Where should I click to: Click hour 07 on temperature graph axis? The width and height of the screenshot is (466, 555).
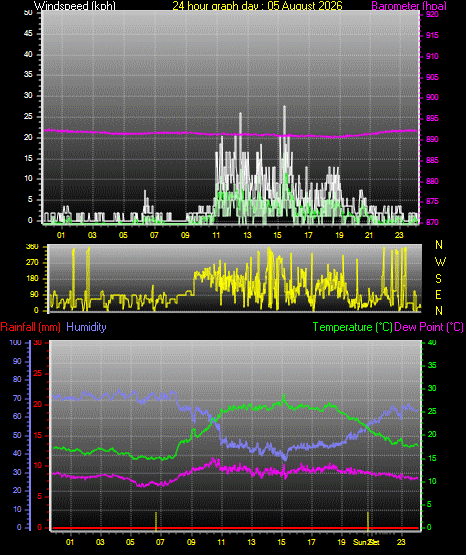point(160,542)
